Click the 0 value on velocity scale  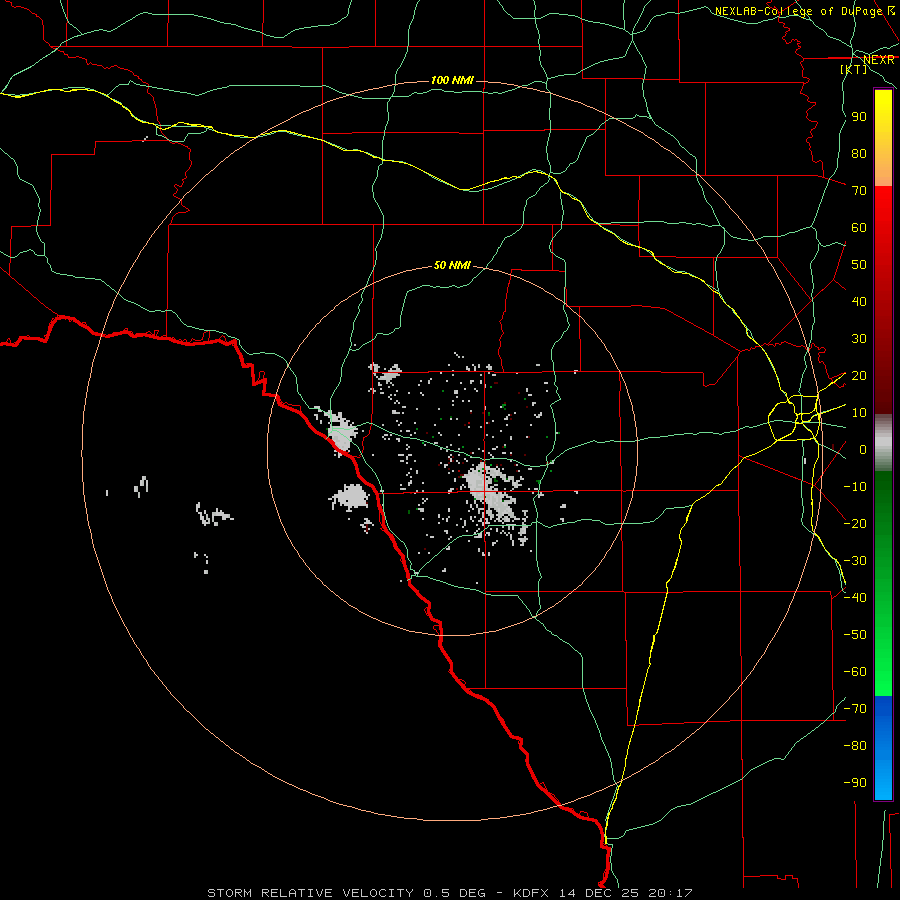pos(863,450)
